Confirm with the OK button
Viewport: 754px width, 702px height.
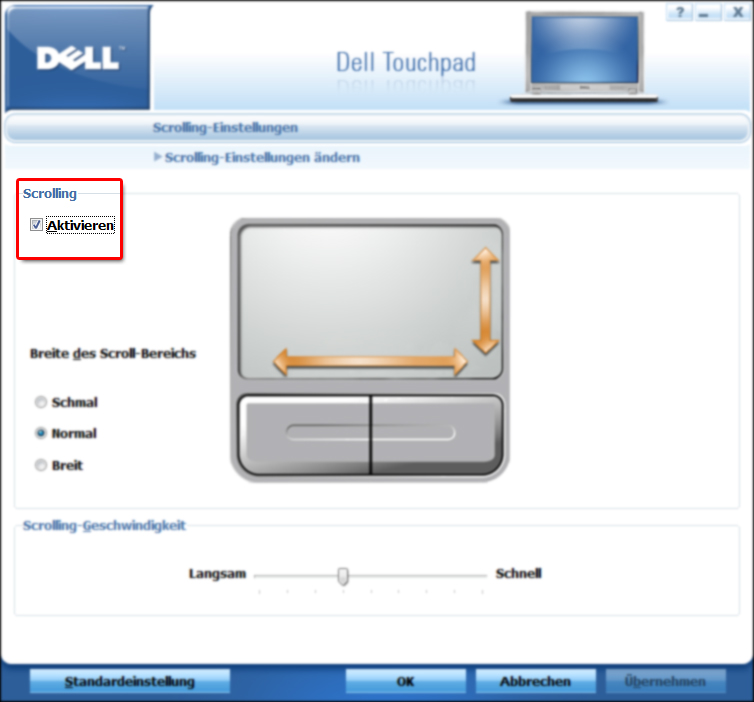[405, 681]
